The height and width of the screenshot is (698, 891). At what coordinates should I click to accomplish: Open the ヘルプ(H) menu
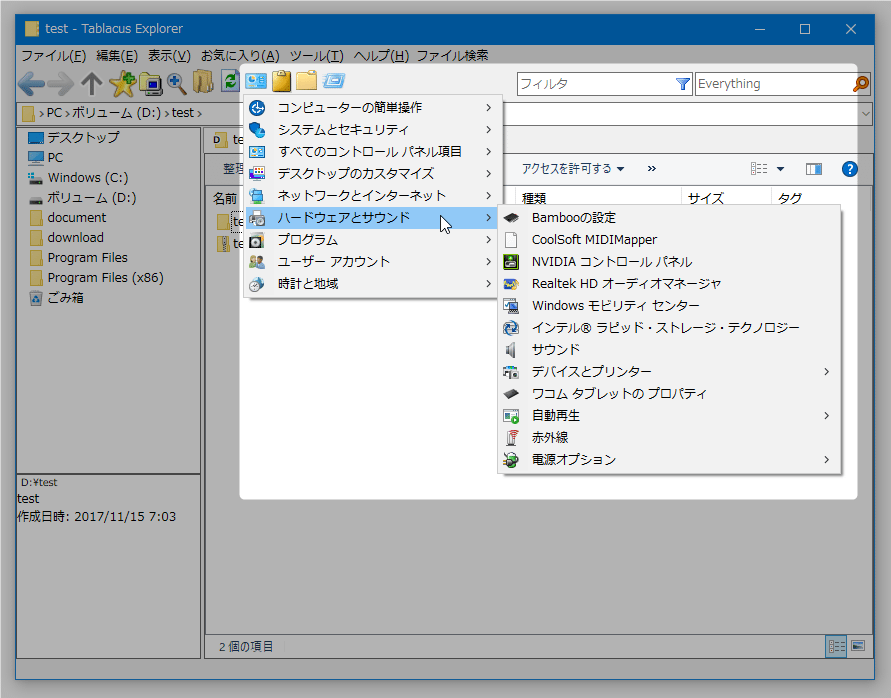pos(381,56)
